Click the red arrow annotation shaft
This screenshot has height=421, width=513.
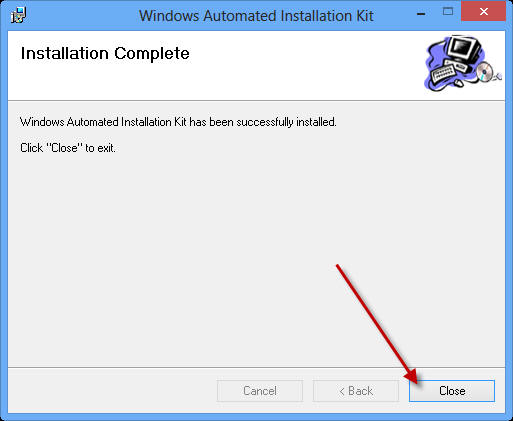click(374, 319)
